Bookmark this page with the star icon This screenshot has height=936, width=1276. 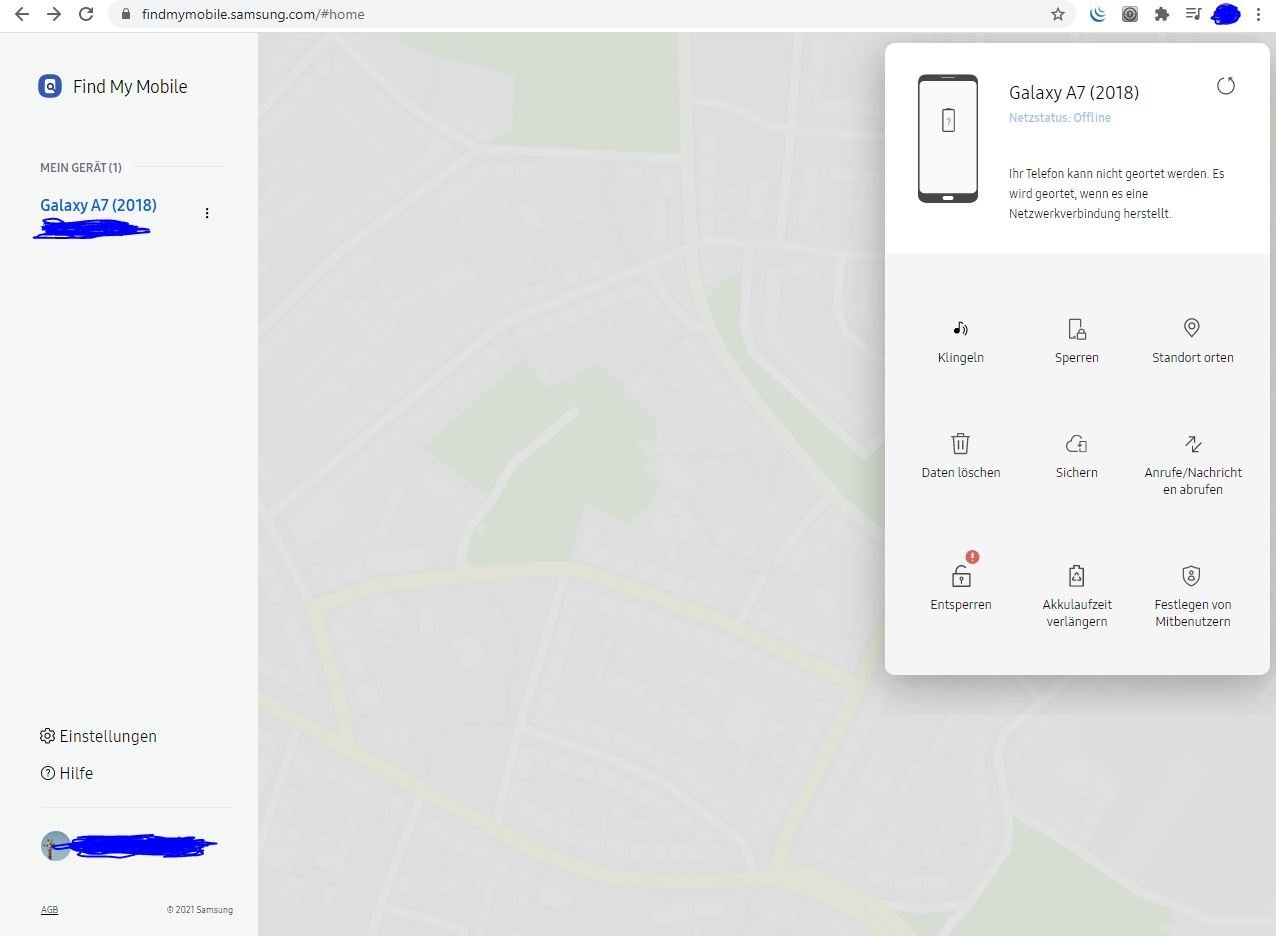(x=1057, y=14)
